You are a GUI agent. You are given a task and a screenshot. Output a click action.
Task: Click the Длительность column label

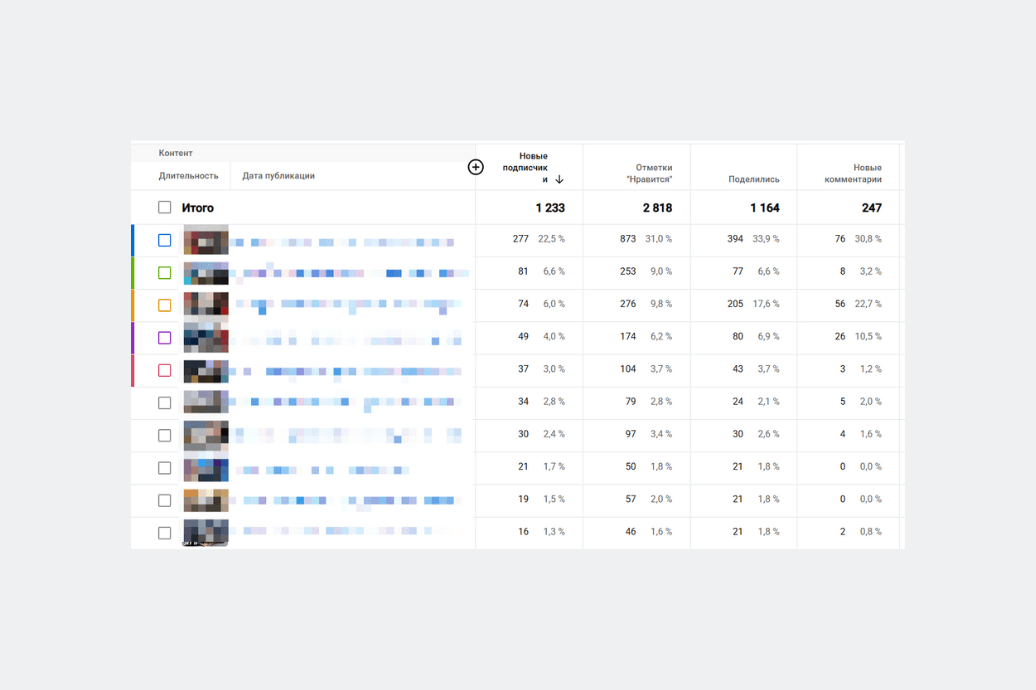pos(188,176)
